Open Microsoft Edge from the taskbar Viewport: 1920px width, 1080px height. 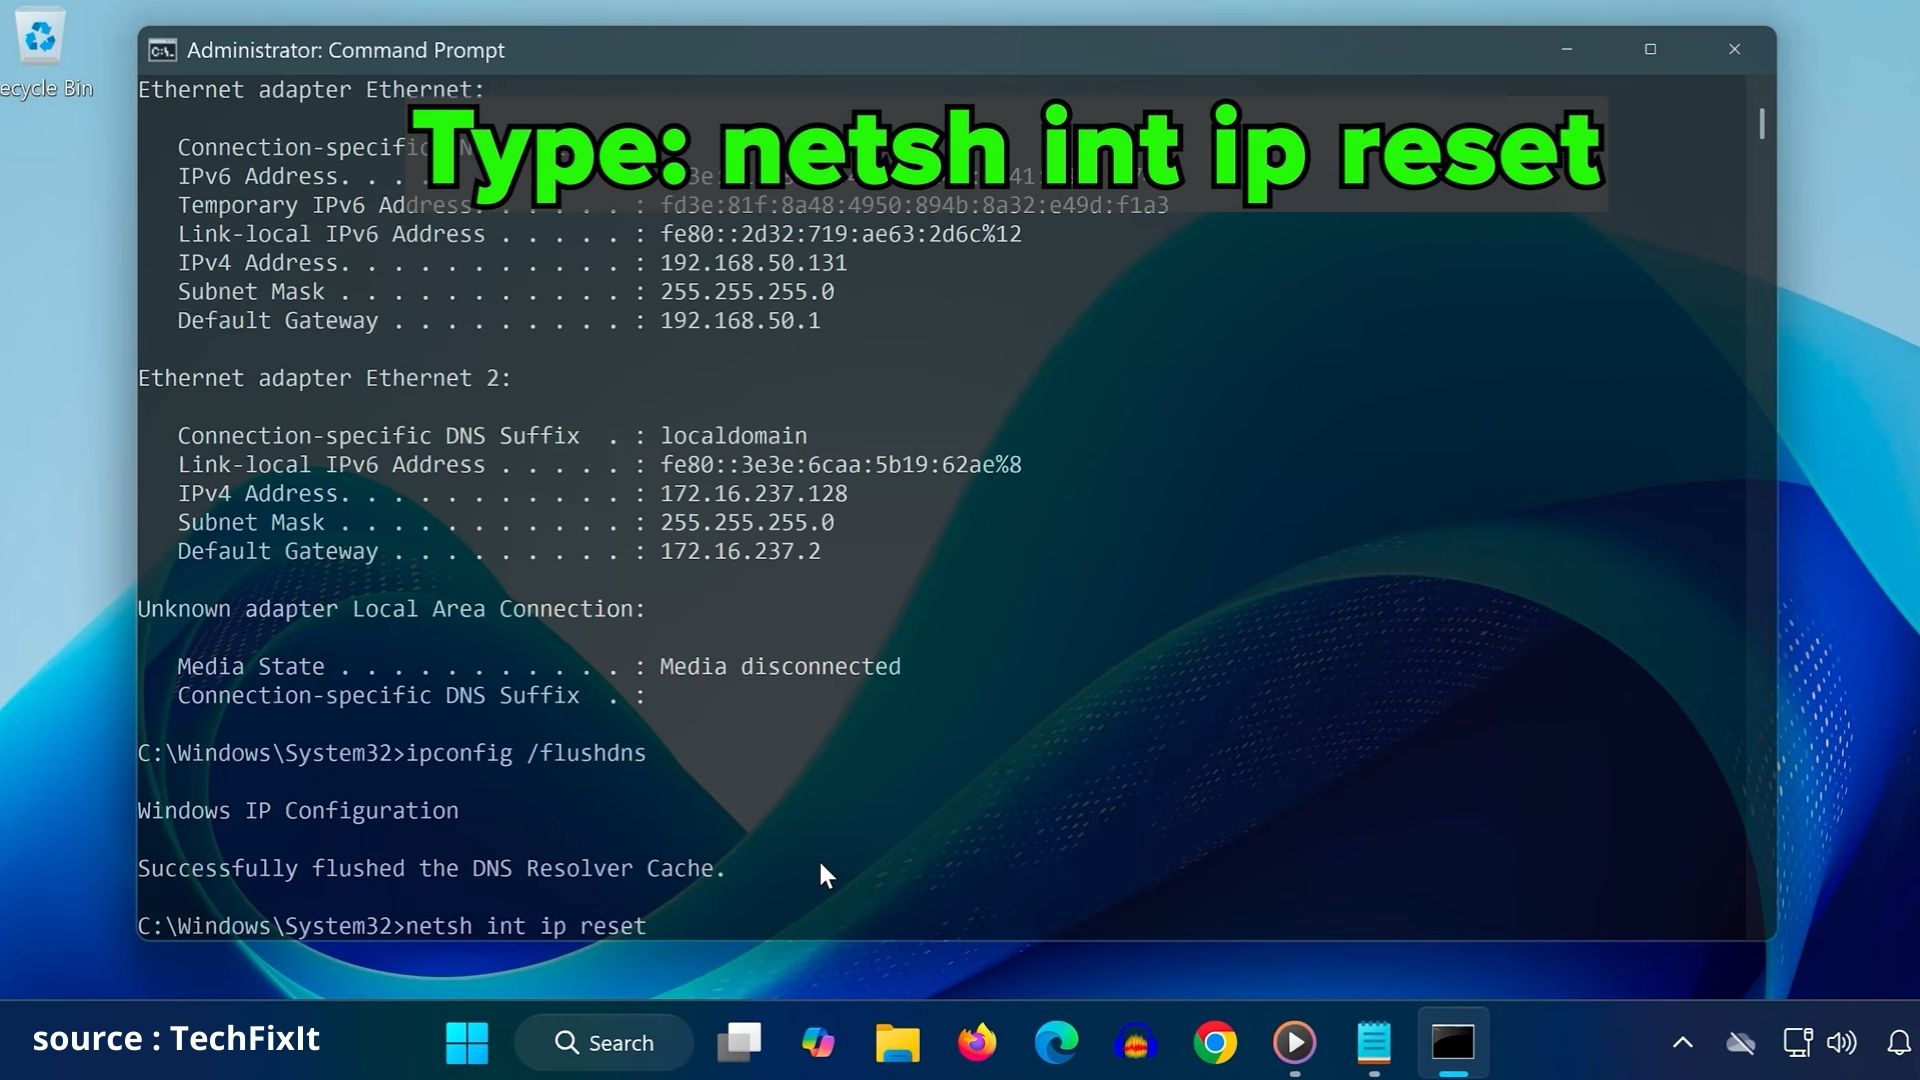(x=1056, y=1043)
